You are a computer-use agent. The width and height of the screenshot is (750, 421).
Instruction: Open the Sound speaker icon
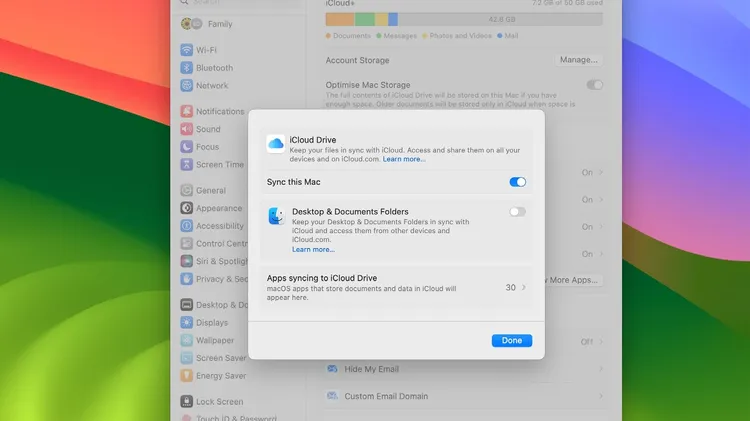click(187, 129)
